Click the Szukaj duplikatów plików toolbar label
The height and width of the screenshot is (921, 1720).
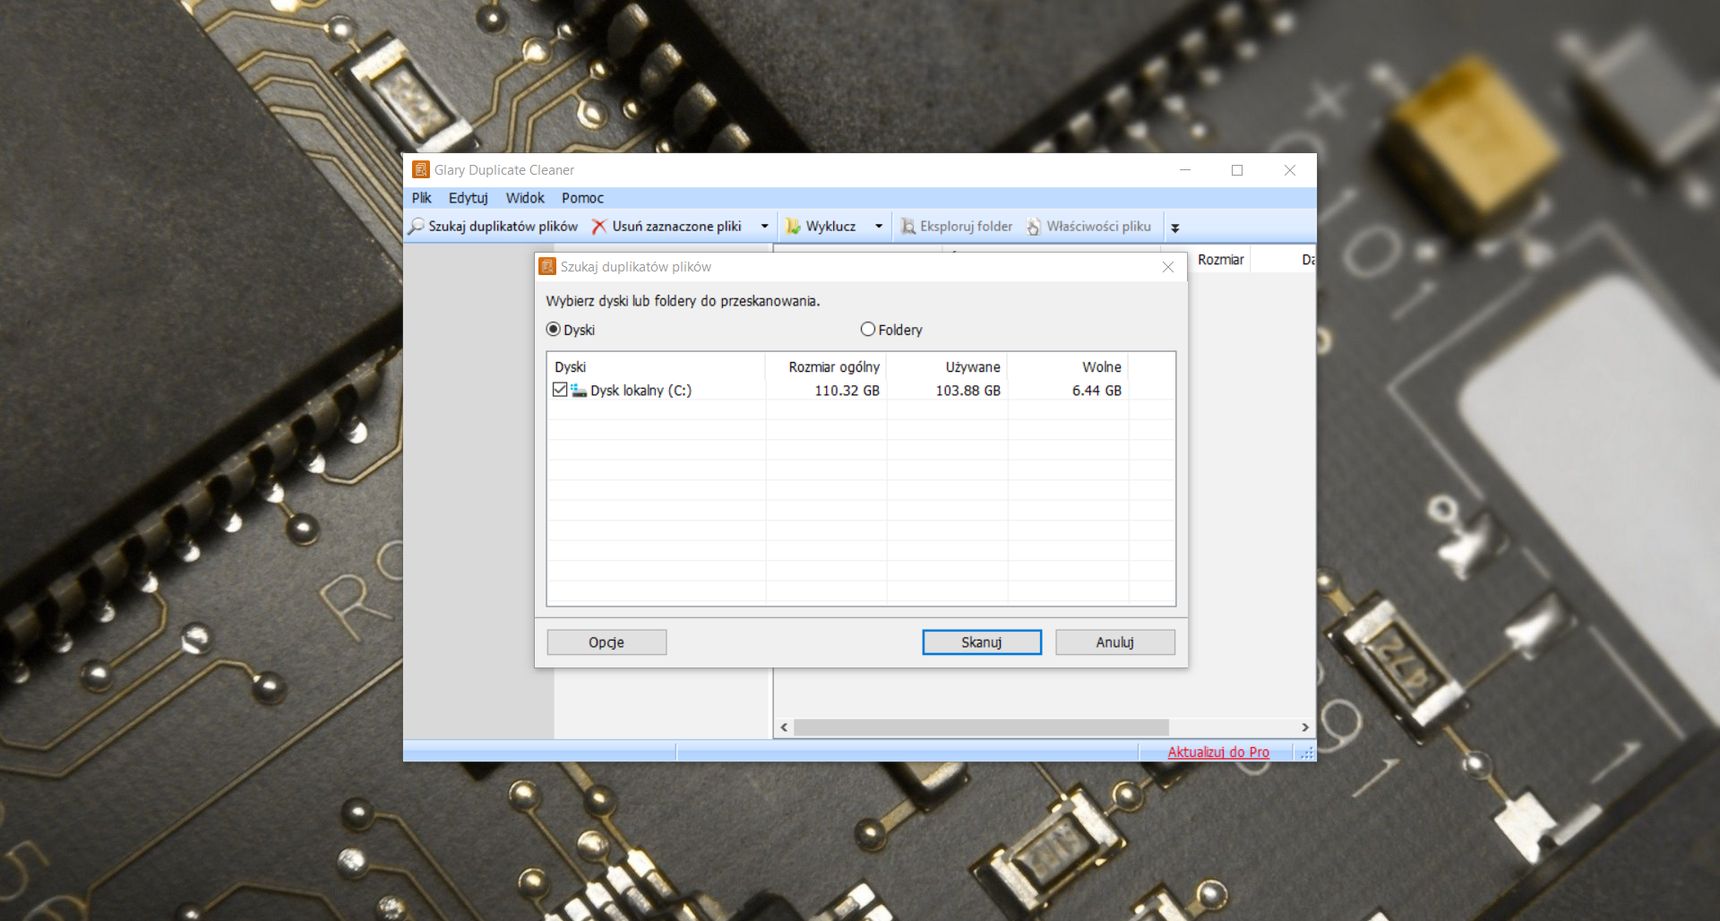click(x=503, y=227)
